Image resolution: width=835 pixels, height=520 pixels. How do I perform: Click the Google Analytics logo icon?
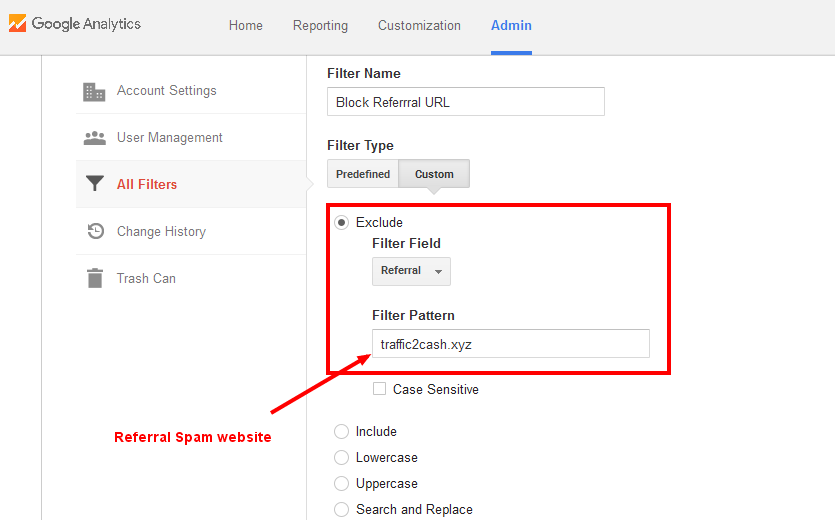[x=17, y=23]
